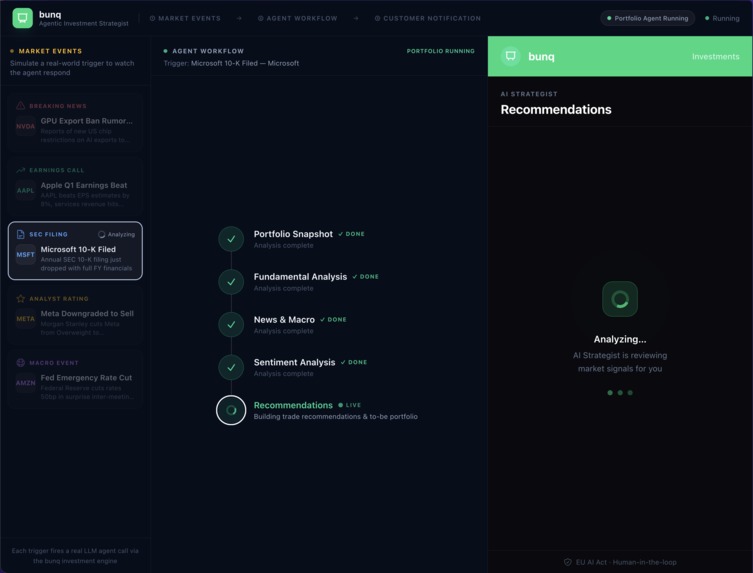The width and height of the screenshot is (753, 573).
Task: Click the EU AI Act shield icon
Action: click(568, 562)
